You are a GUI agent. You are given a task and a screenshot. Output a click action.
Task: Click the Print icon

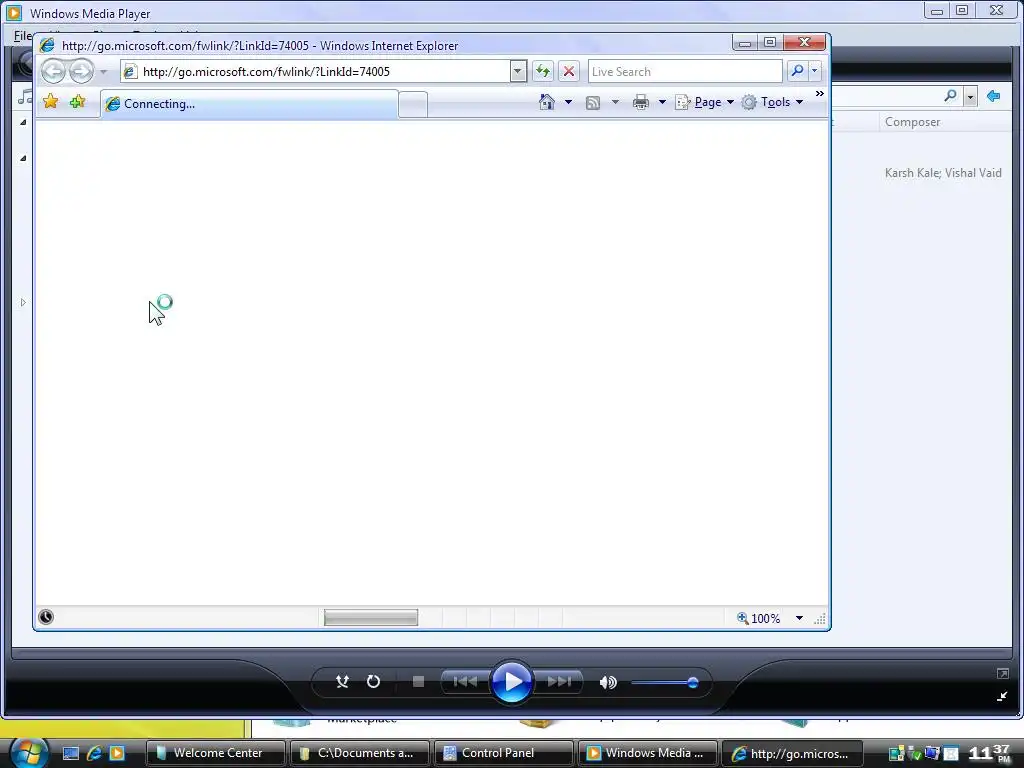coord(641,102)
